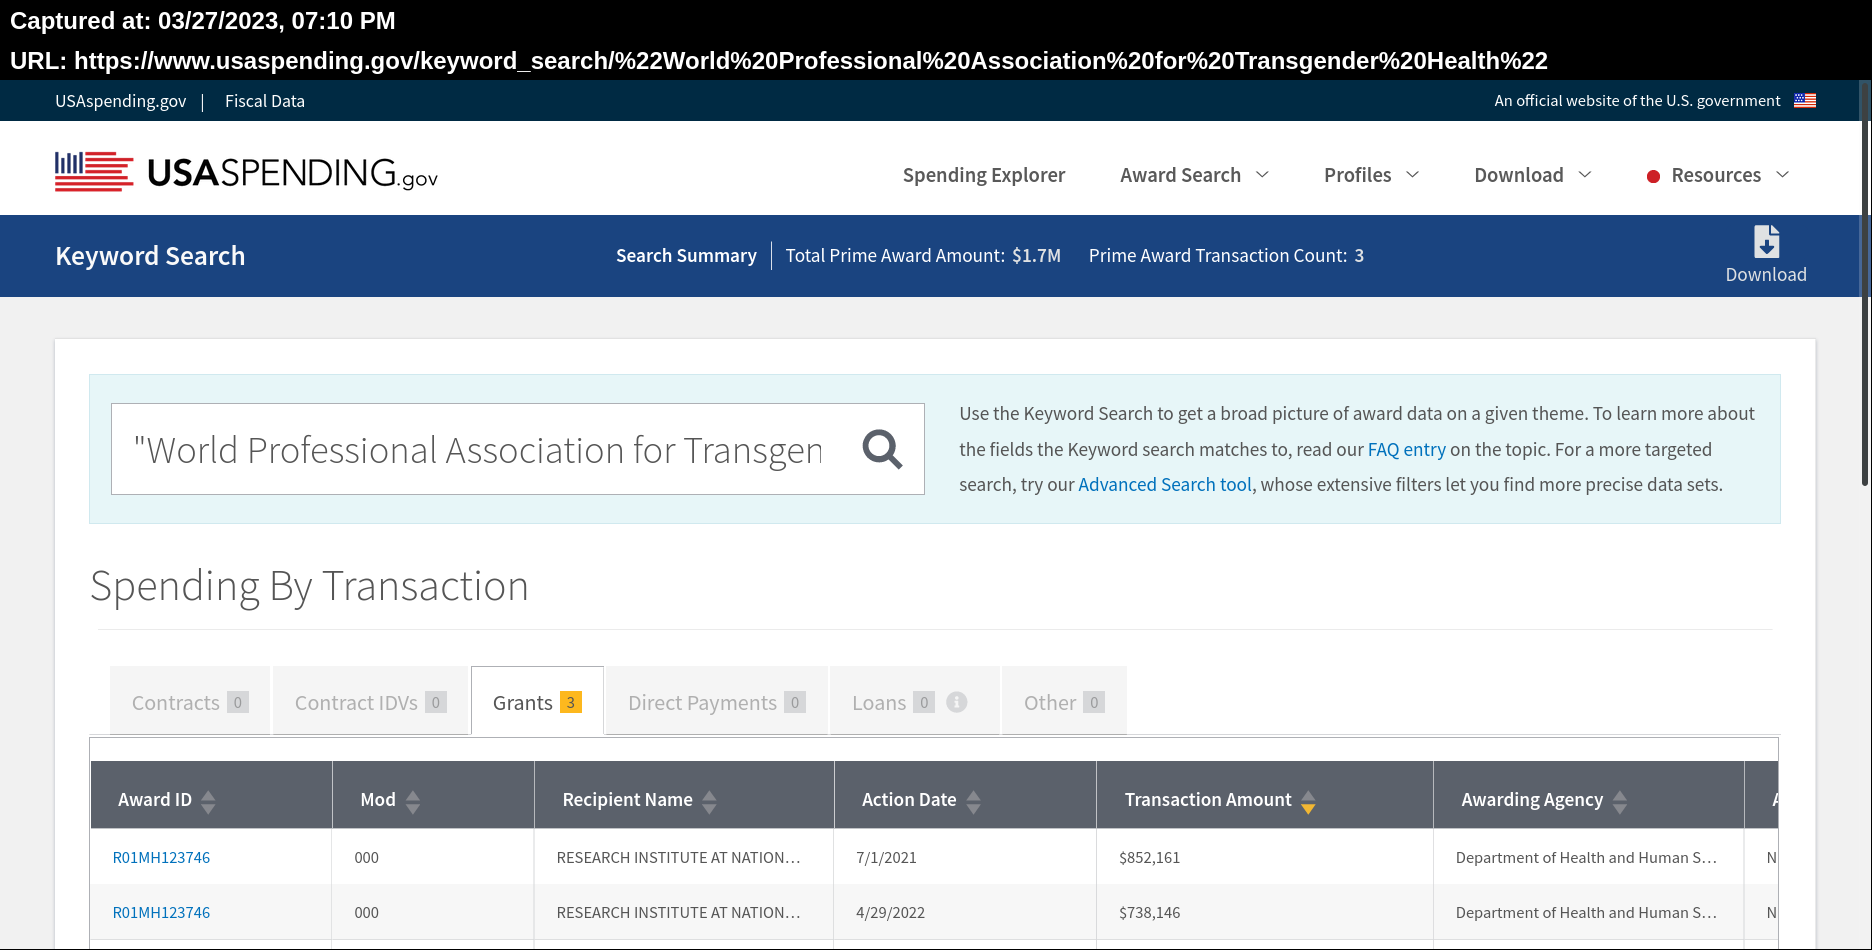1872x950 pixels.
Task: Click Total Prime Award Amount summary
Action: pyautogui.click(x=923, y=256)
